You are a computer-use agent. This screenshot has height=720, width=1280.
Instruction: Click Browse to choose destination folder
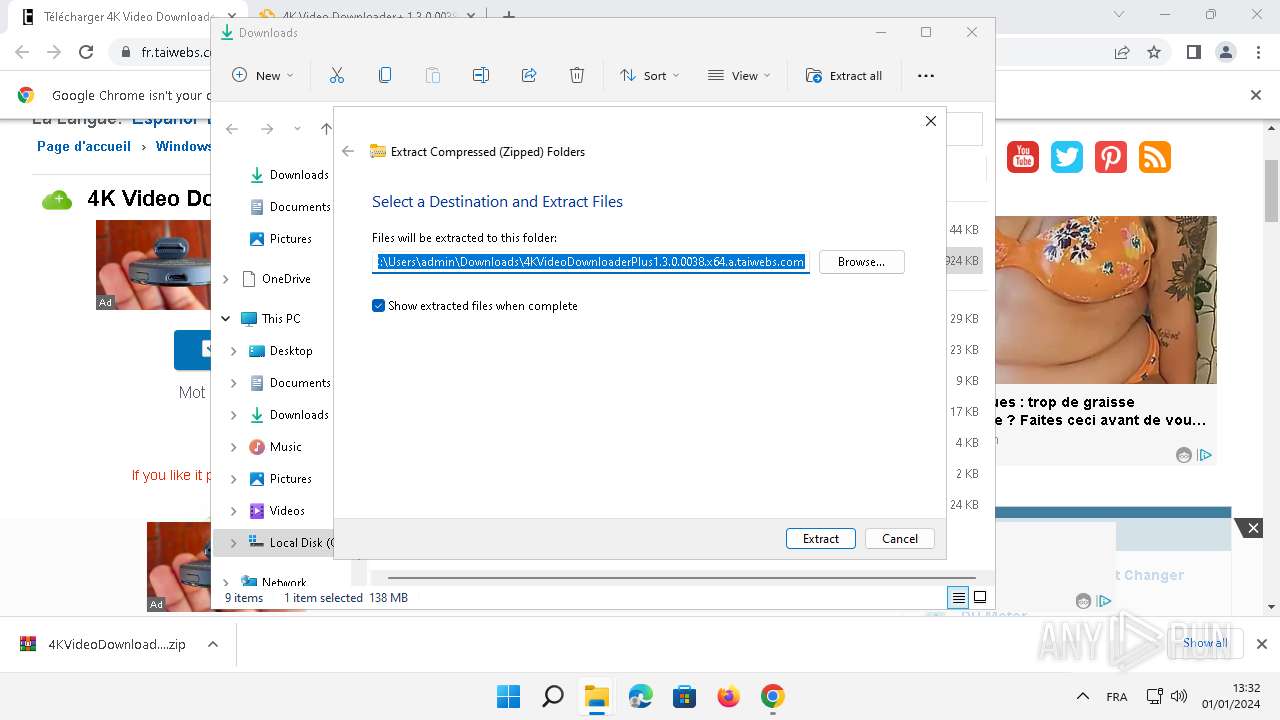[862, 262]
